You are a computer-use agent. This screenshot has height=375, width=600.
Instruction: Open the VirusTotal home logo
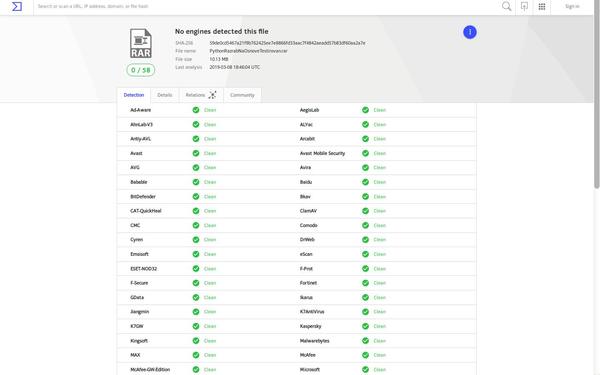point(17,7)
